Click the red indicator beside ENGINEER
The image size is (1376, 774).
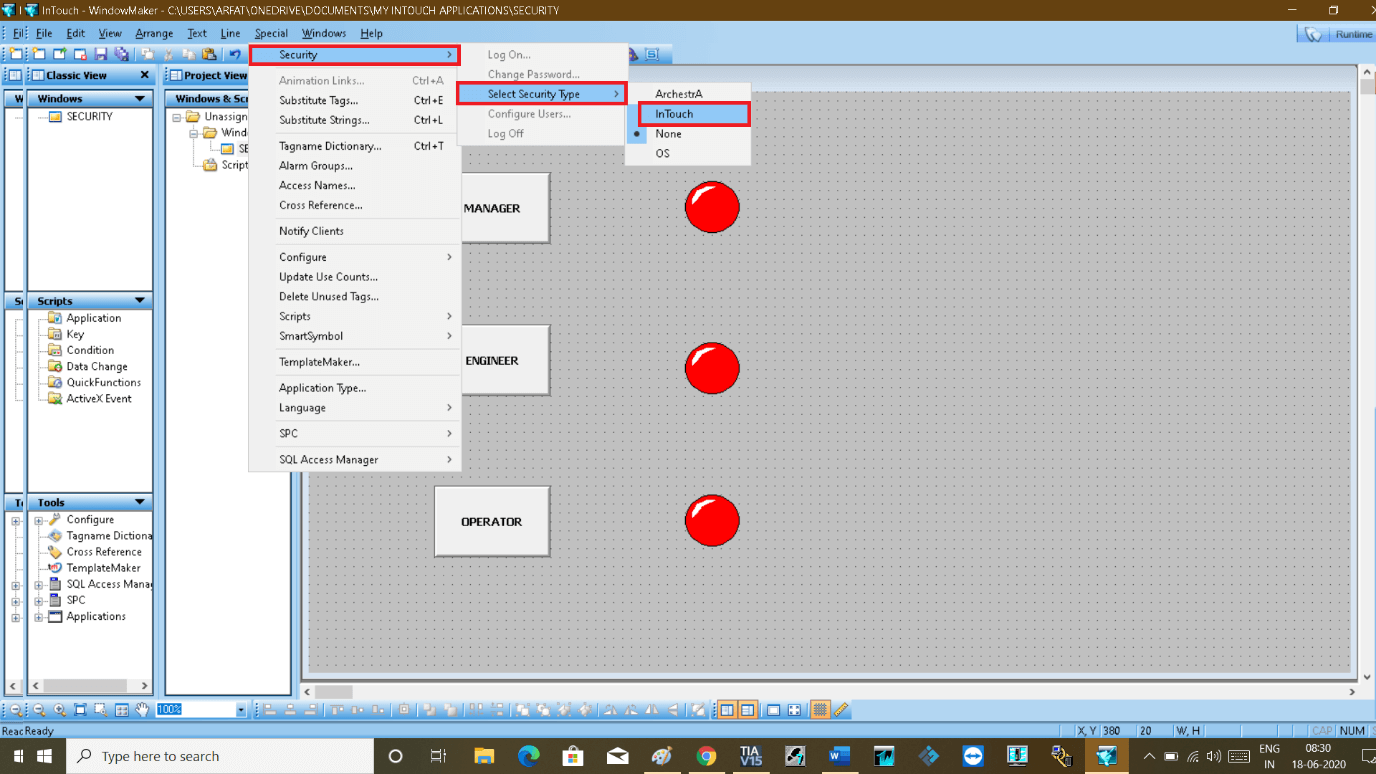click(712, 368)
